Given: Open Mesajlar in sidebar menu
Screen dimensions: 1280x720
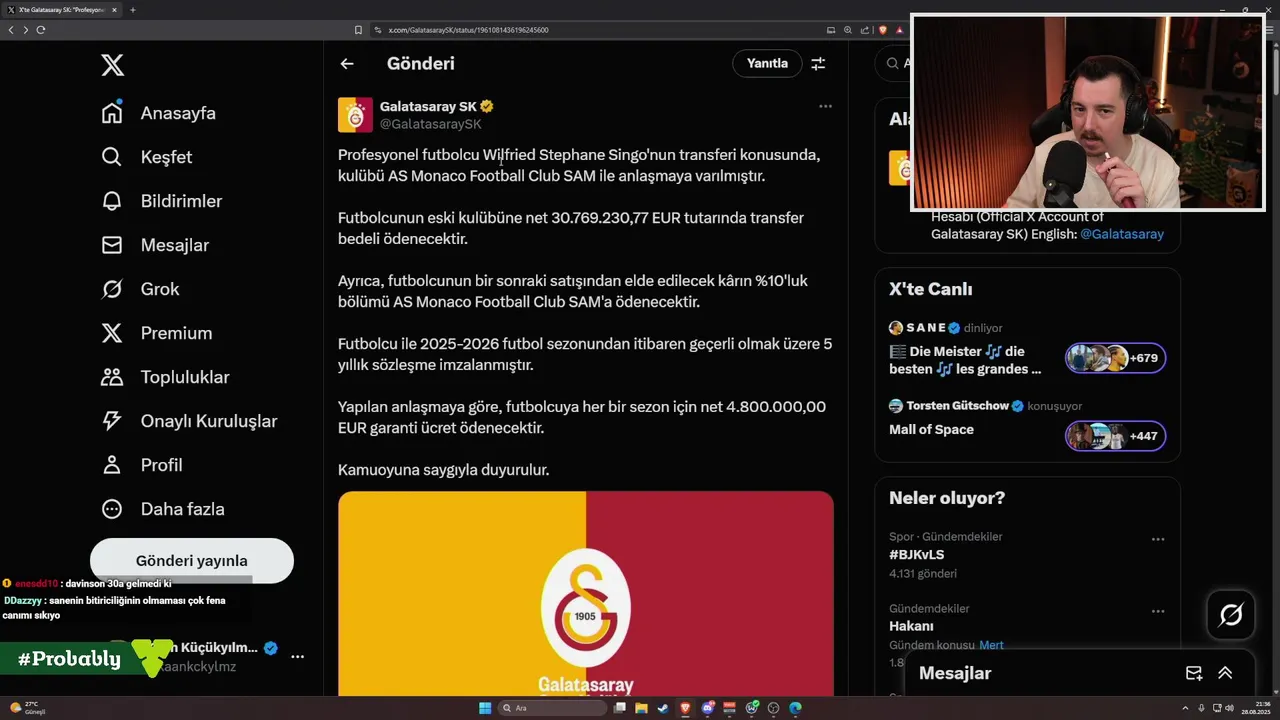Looking at the screenshot, I should point(155,245).
